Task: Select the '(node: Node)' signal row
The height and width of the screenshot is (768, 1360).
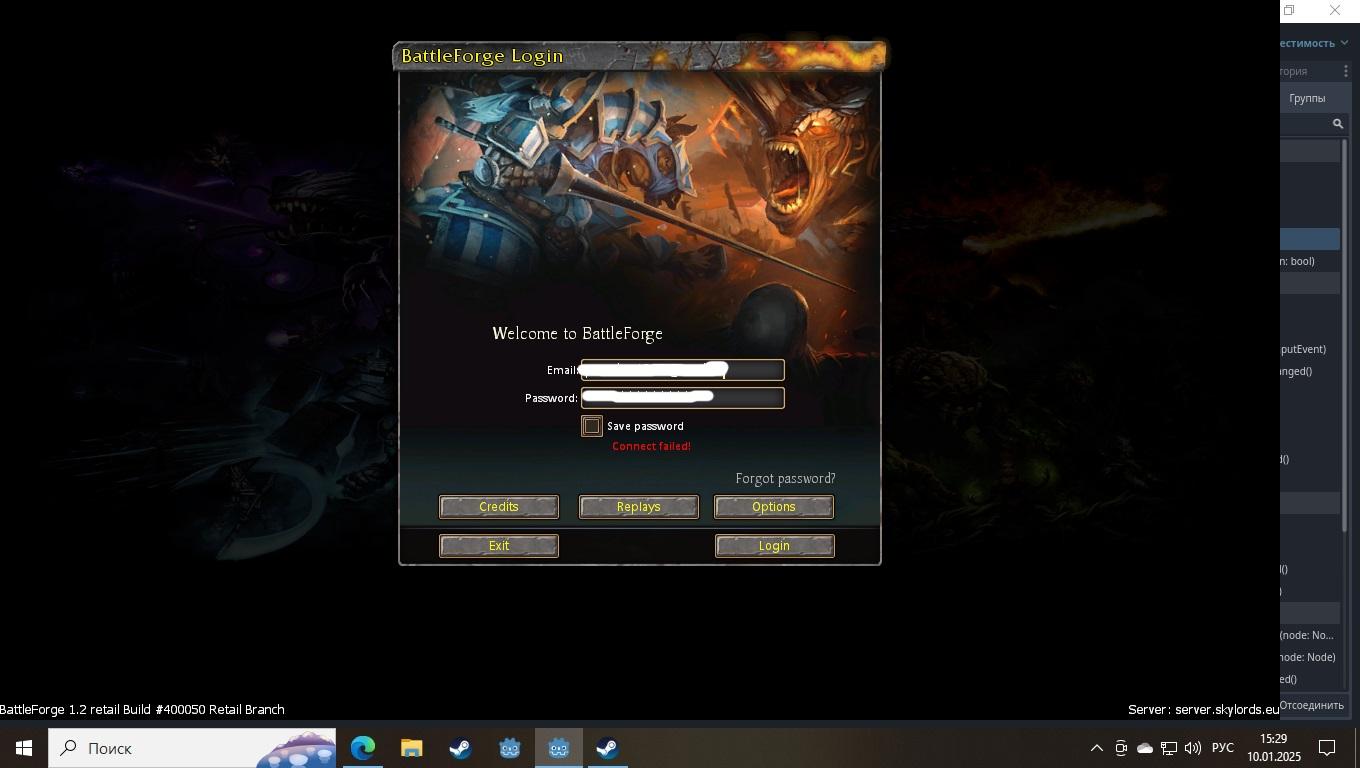Action: tap(1308, 657)
